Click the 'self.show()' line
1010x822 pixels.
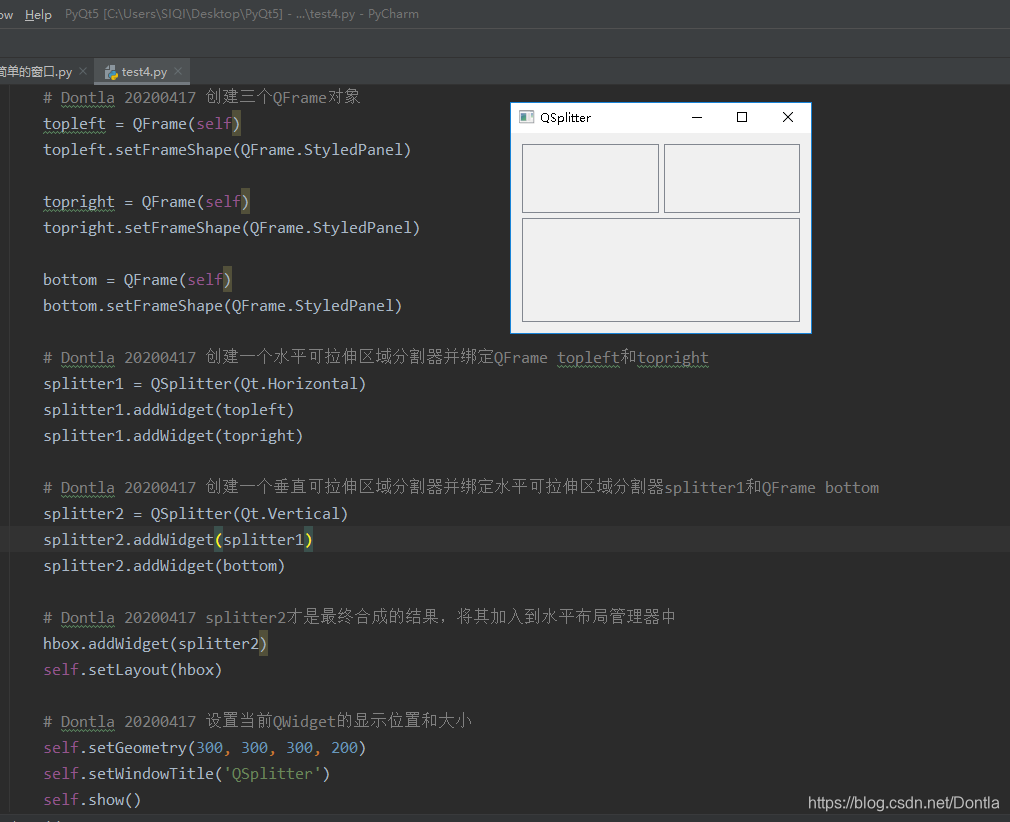tap(91, 800)
